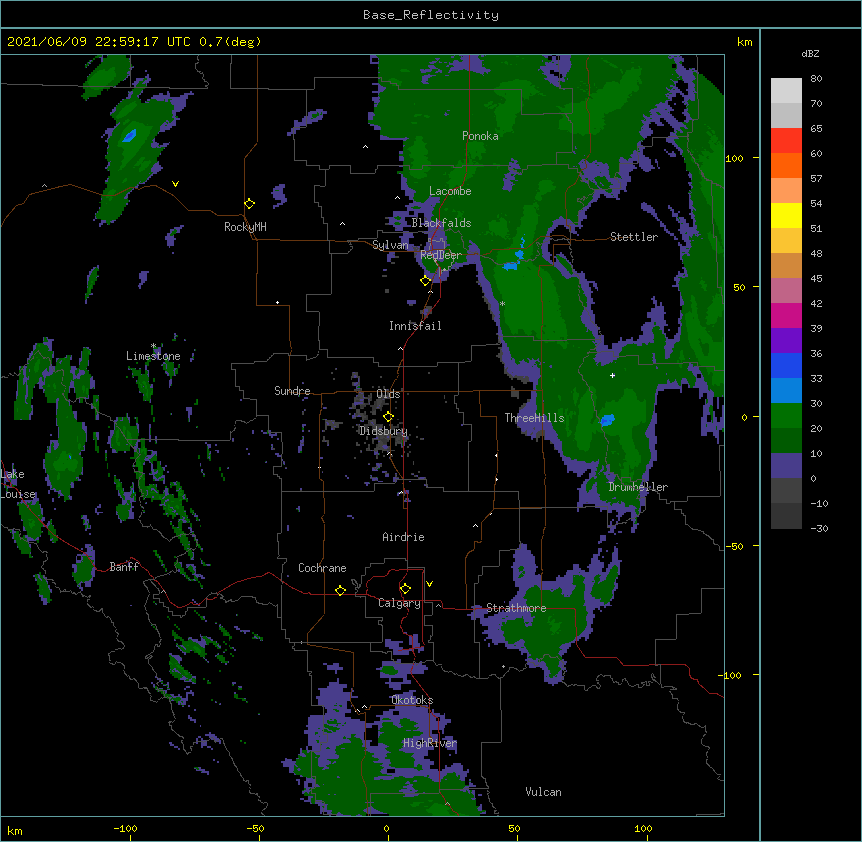Click the blue reflectivity cell north of Drumheller
The image size is (862, 842).
click(607, 420)
